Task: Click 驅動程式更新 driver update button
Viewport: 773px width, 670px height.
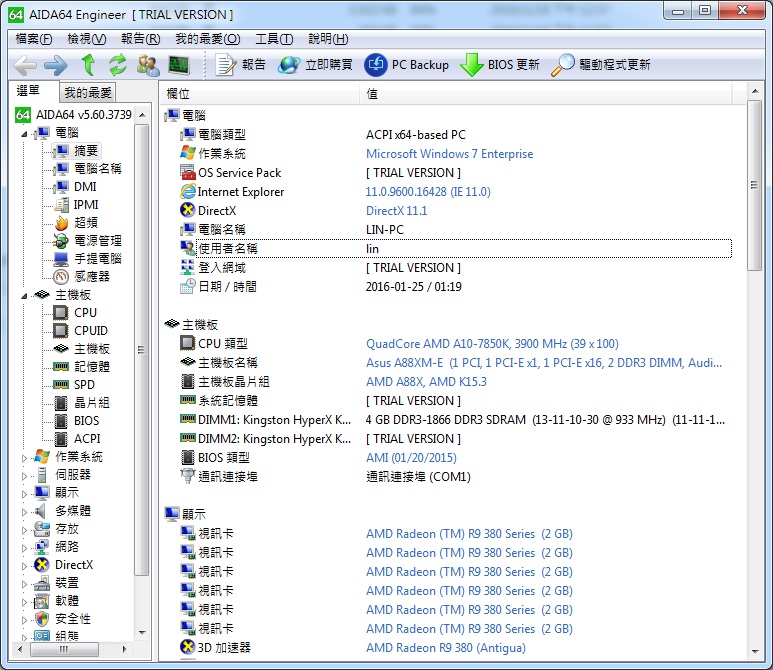Action: pyautogui.click(x=600, y=65)
